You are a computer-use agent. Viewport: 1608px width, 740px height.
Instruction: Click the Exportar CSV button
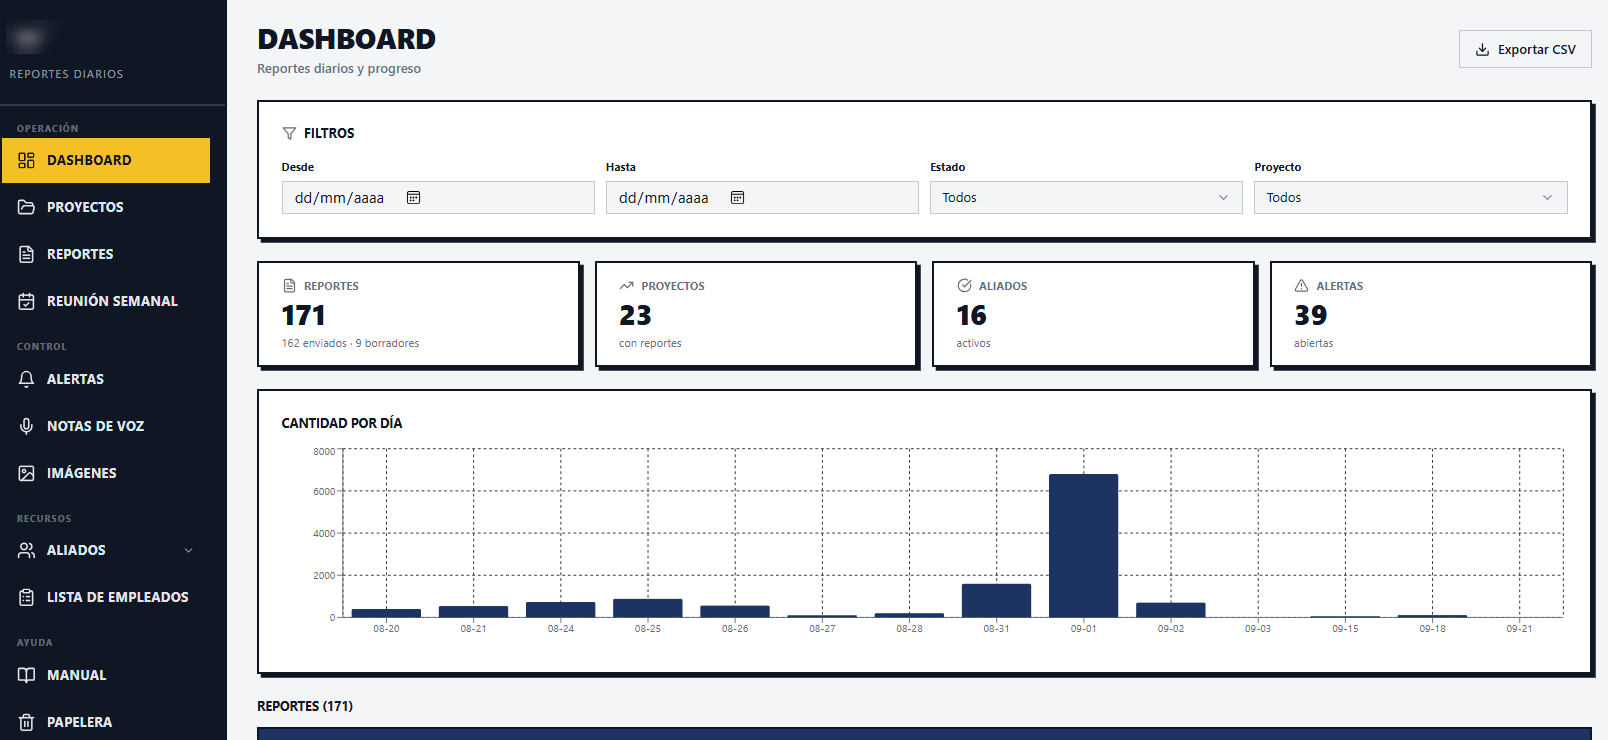[1525, 49]
